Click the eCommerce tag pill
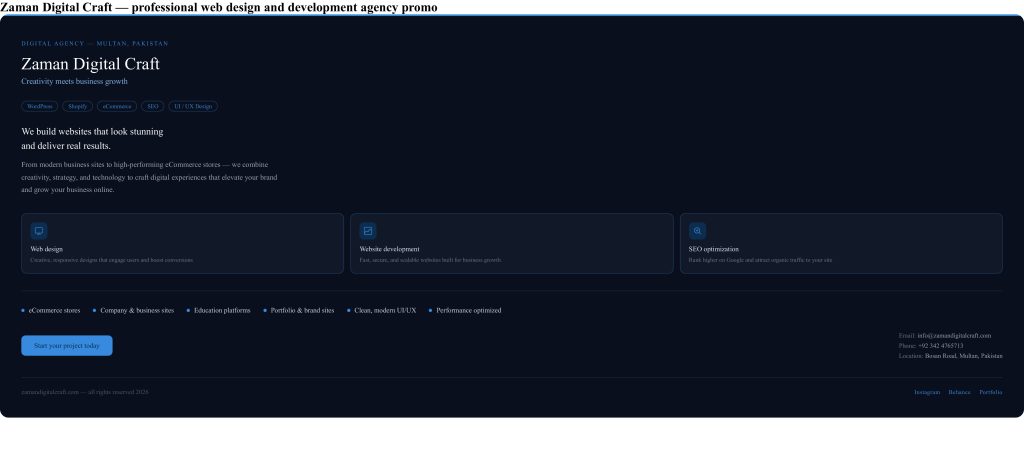This screenshot has width=1024, height=463. coord(117,106)
